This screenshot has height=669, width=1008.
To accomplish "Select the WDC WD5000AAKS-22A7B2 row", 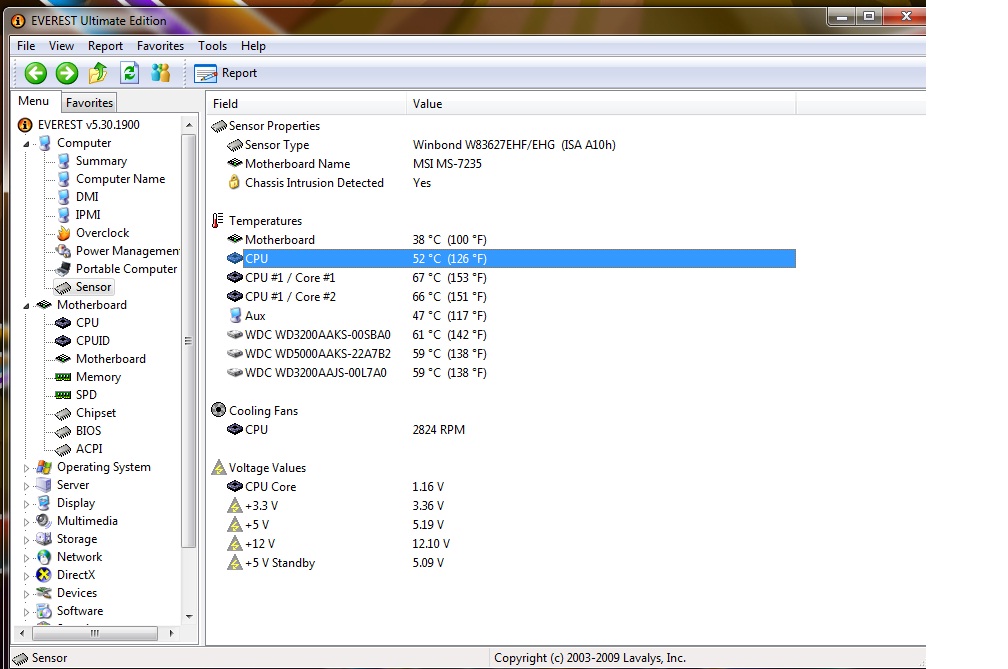I will [511, 353].
